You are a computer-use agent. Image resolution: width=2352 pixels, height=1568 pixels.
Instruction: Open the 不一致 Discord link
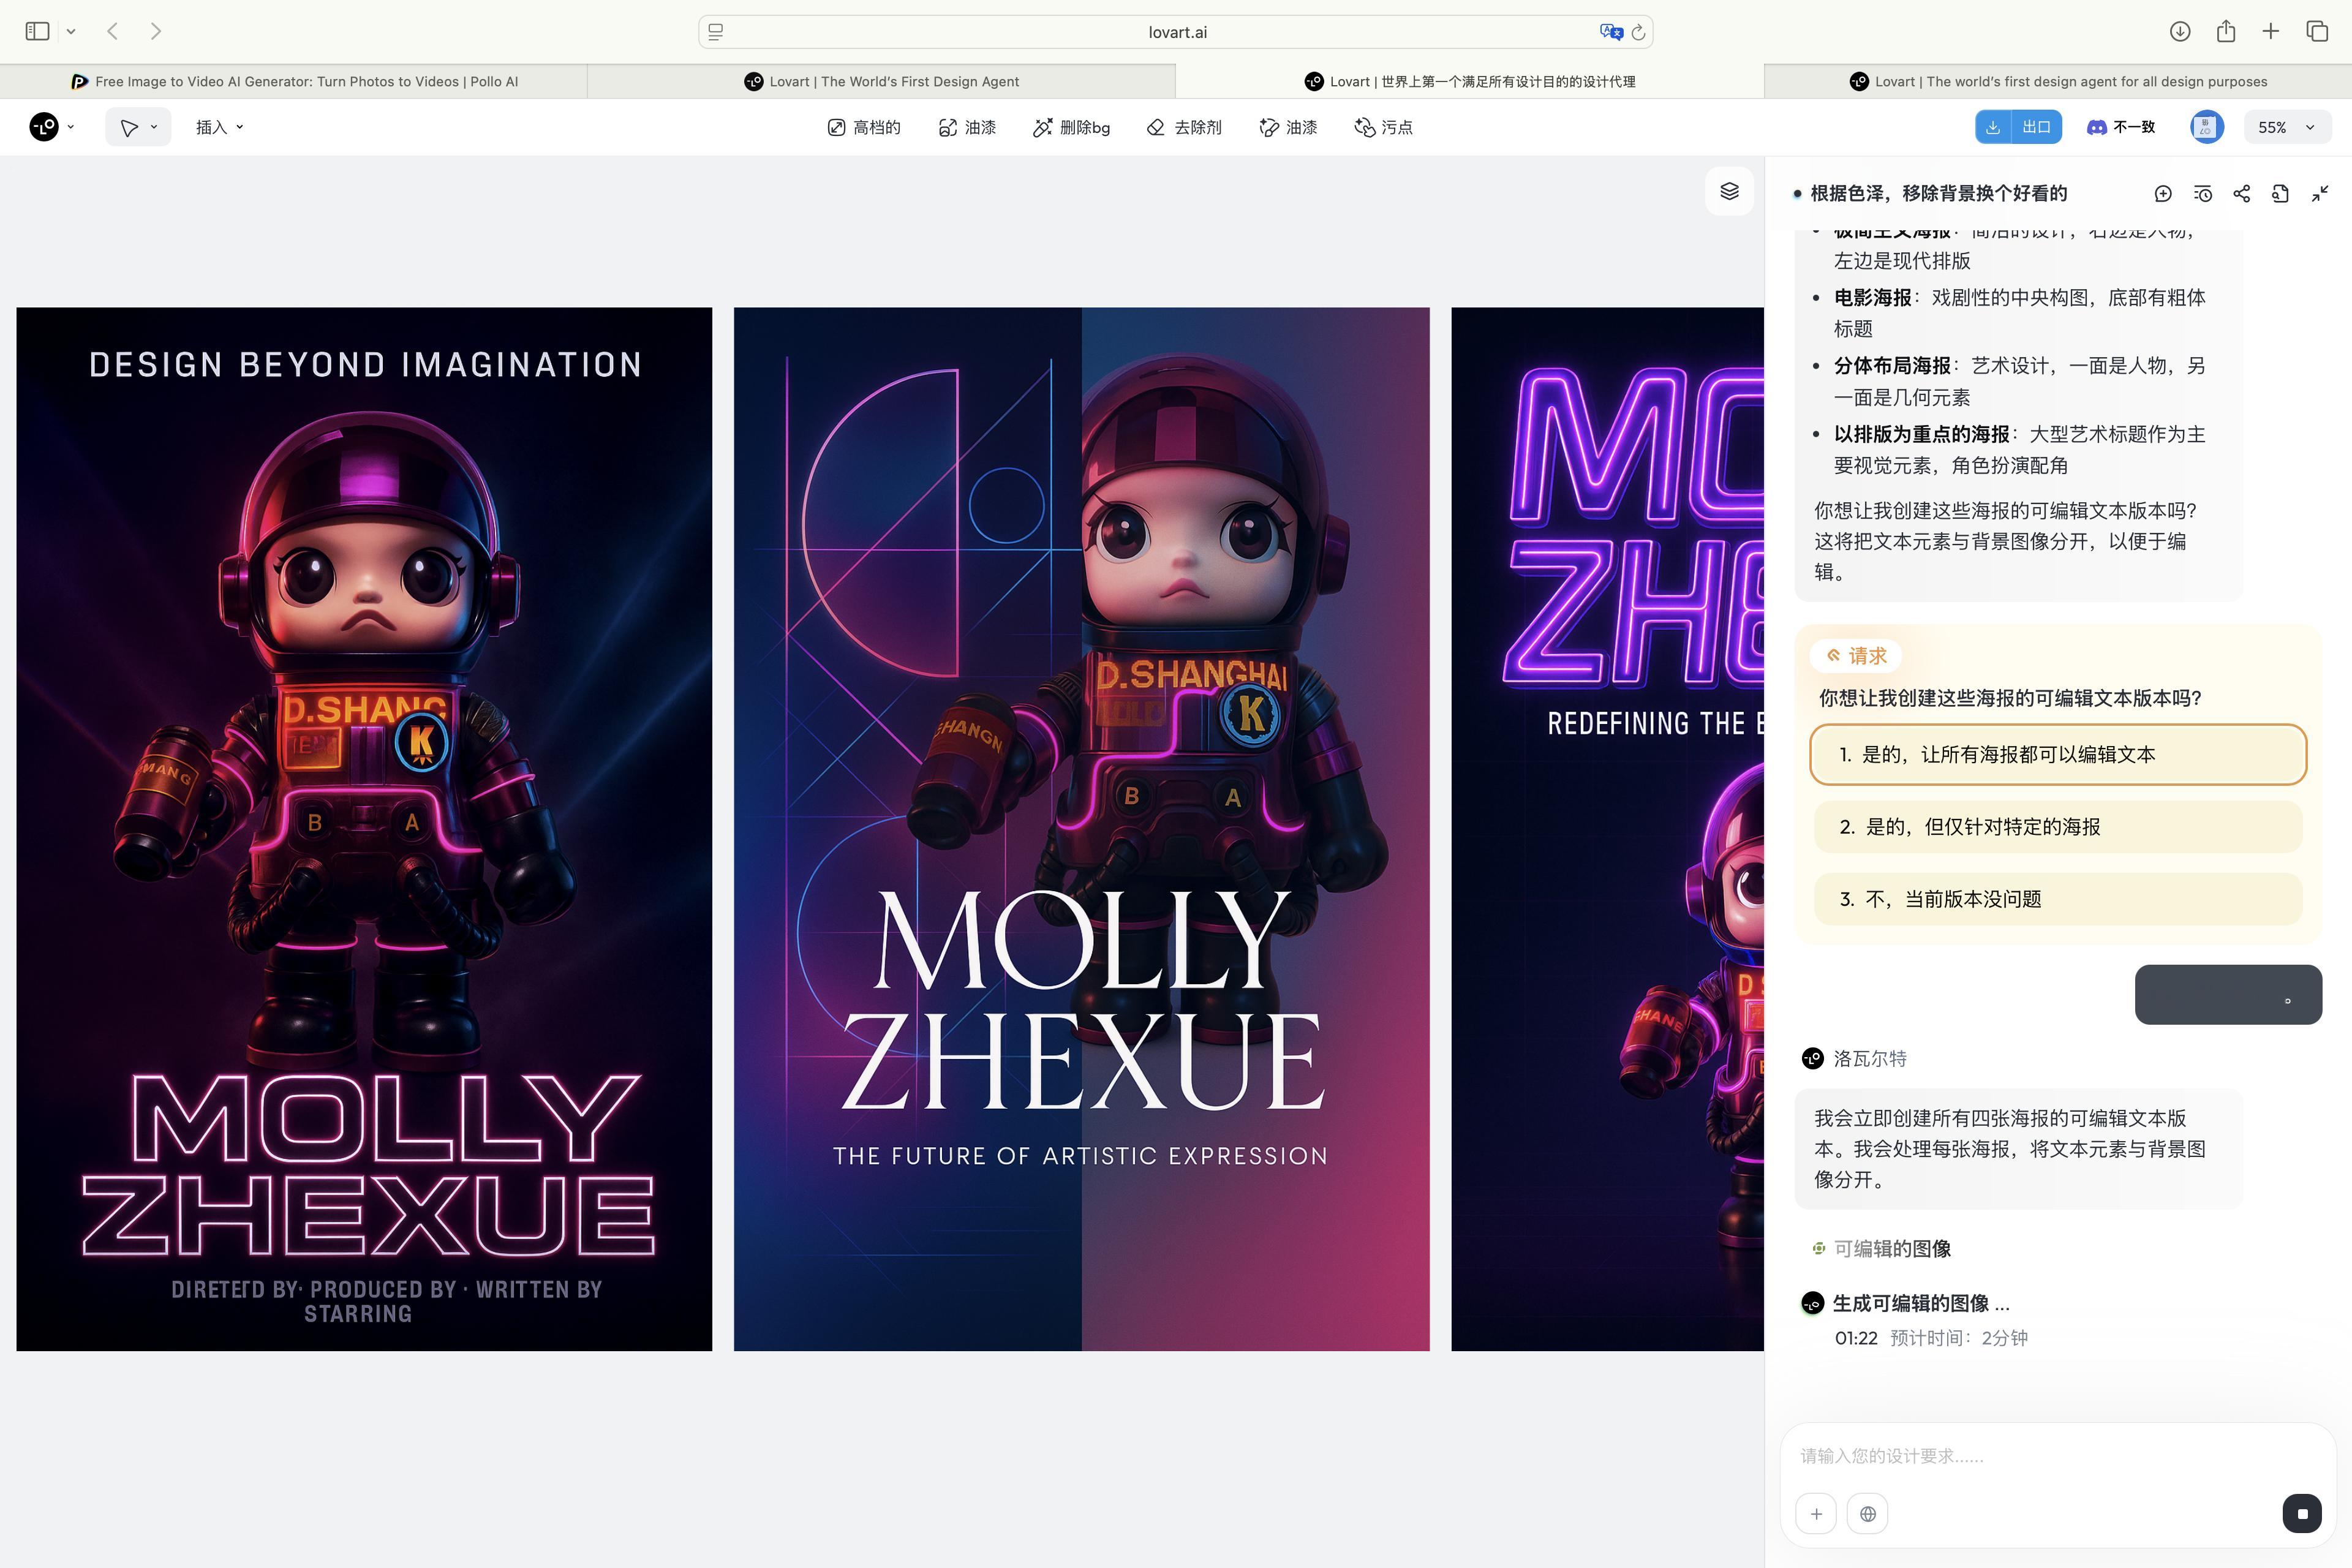(x=2121, y=127)
